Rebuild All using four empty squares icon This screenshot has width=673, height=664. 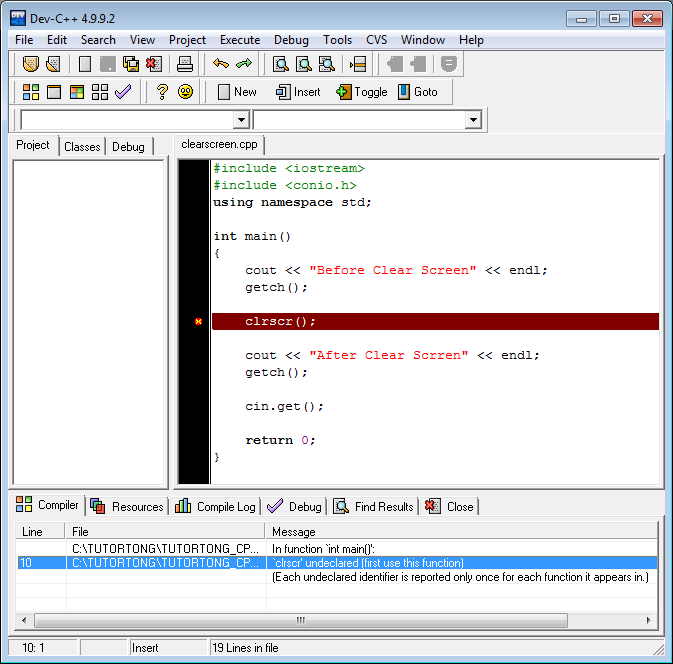tap(100, 92)
